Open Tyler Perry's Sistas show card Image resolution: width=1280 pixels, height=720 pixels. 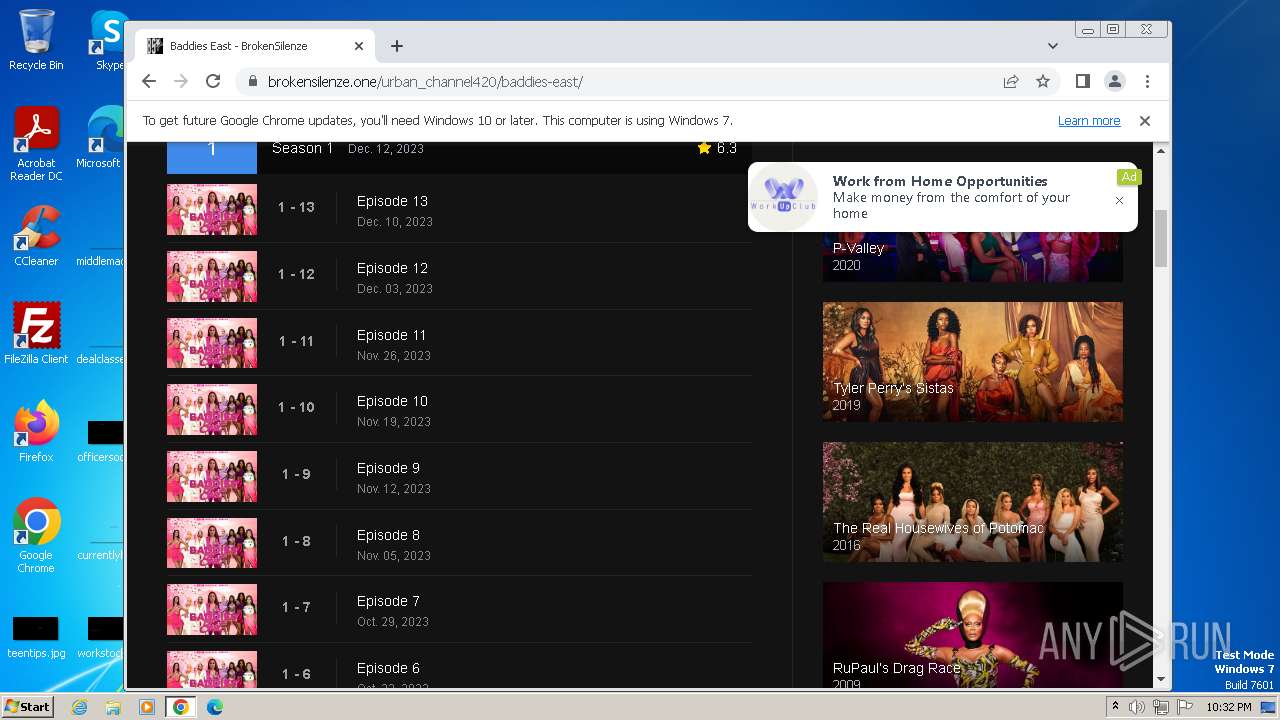(973, 362)
